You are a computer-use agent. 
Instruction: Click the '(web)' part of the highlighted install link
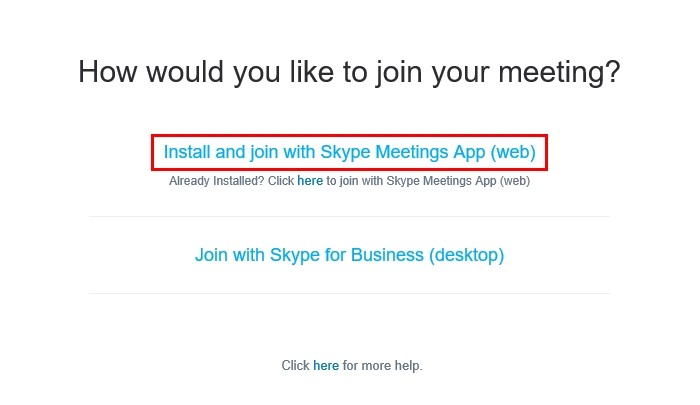(x=513, y=152)
